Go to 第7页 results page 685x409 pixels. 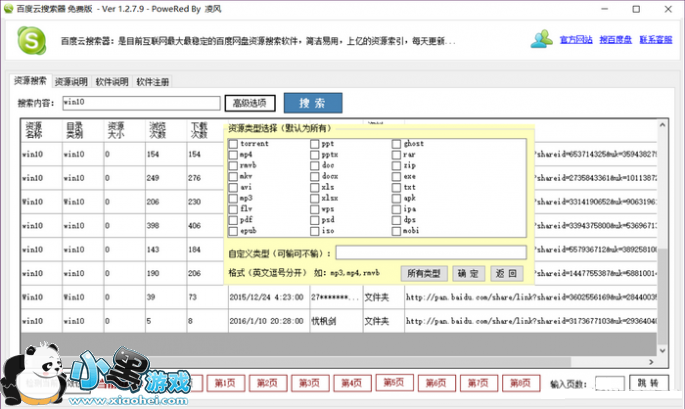click(479, 383)
